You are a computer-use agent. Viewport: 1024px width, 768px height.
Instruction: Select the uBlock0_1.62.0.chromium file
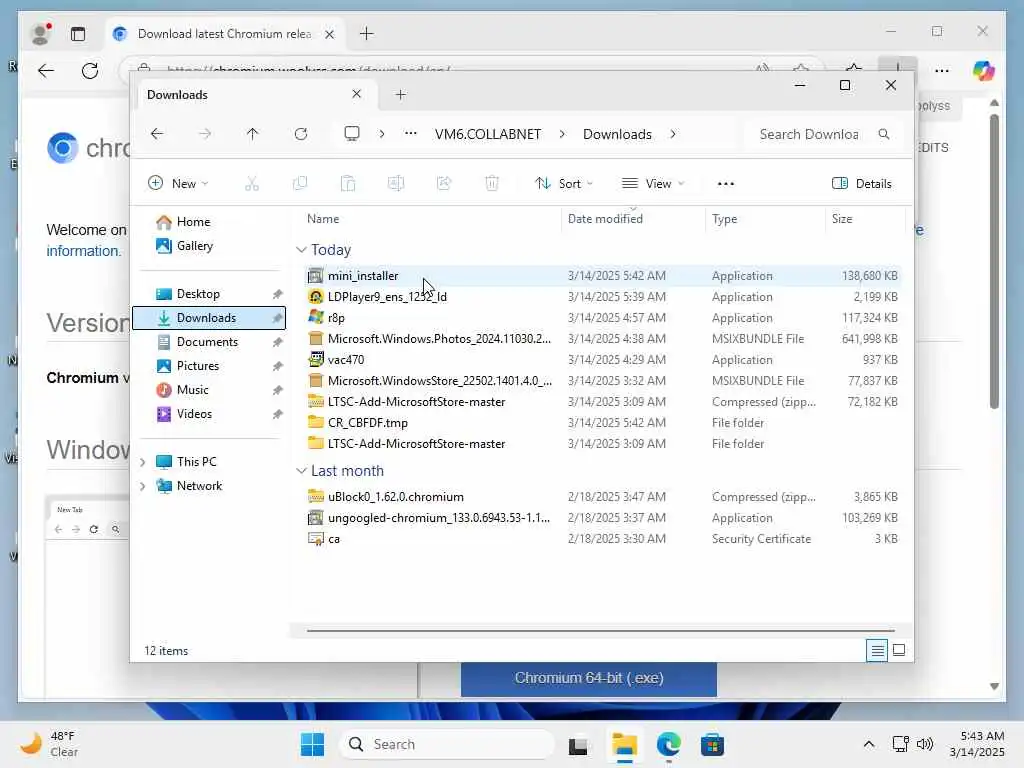[602, 497]
